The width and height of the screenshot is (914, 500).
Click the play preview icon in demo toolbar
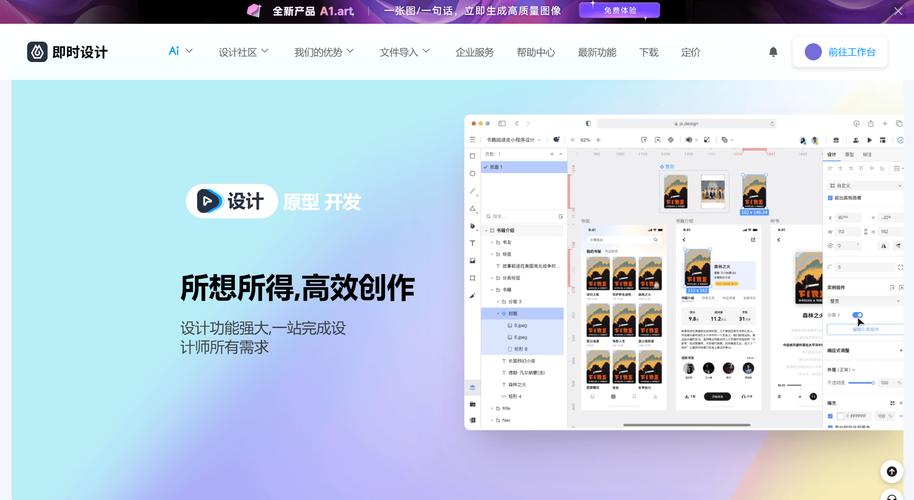[x=869, y=140]
